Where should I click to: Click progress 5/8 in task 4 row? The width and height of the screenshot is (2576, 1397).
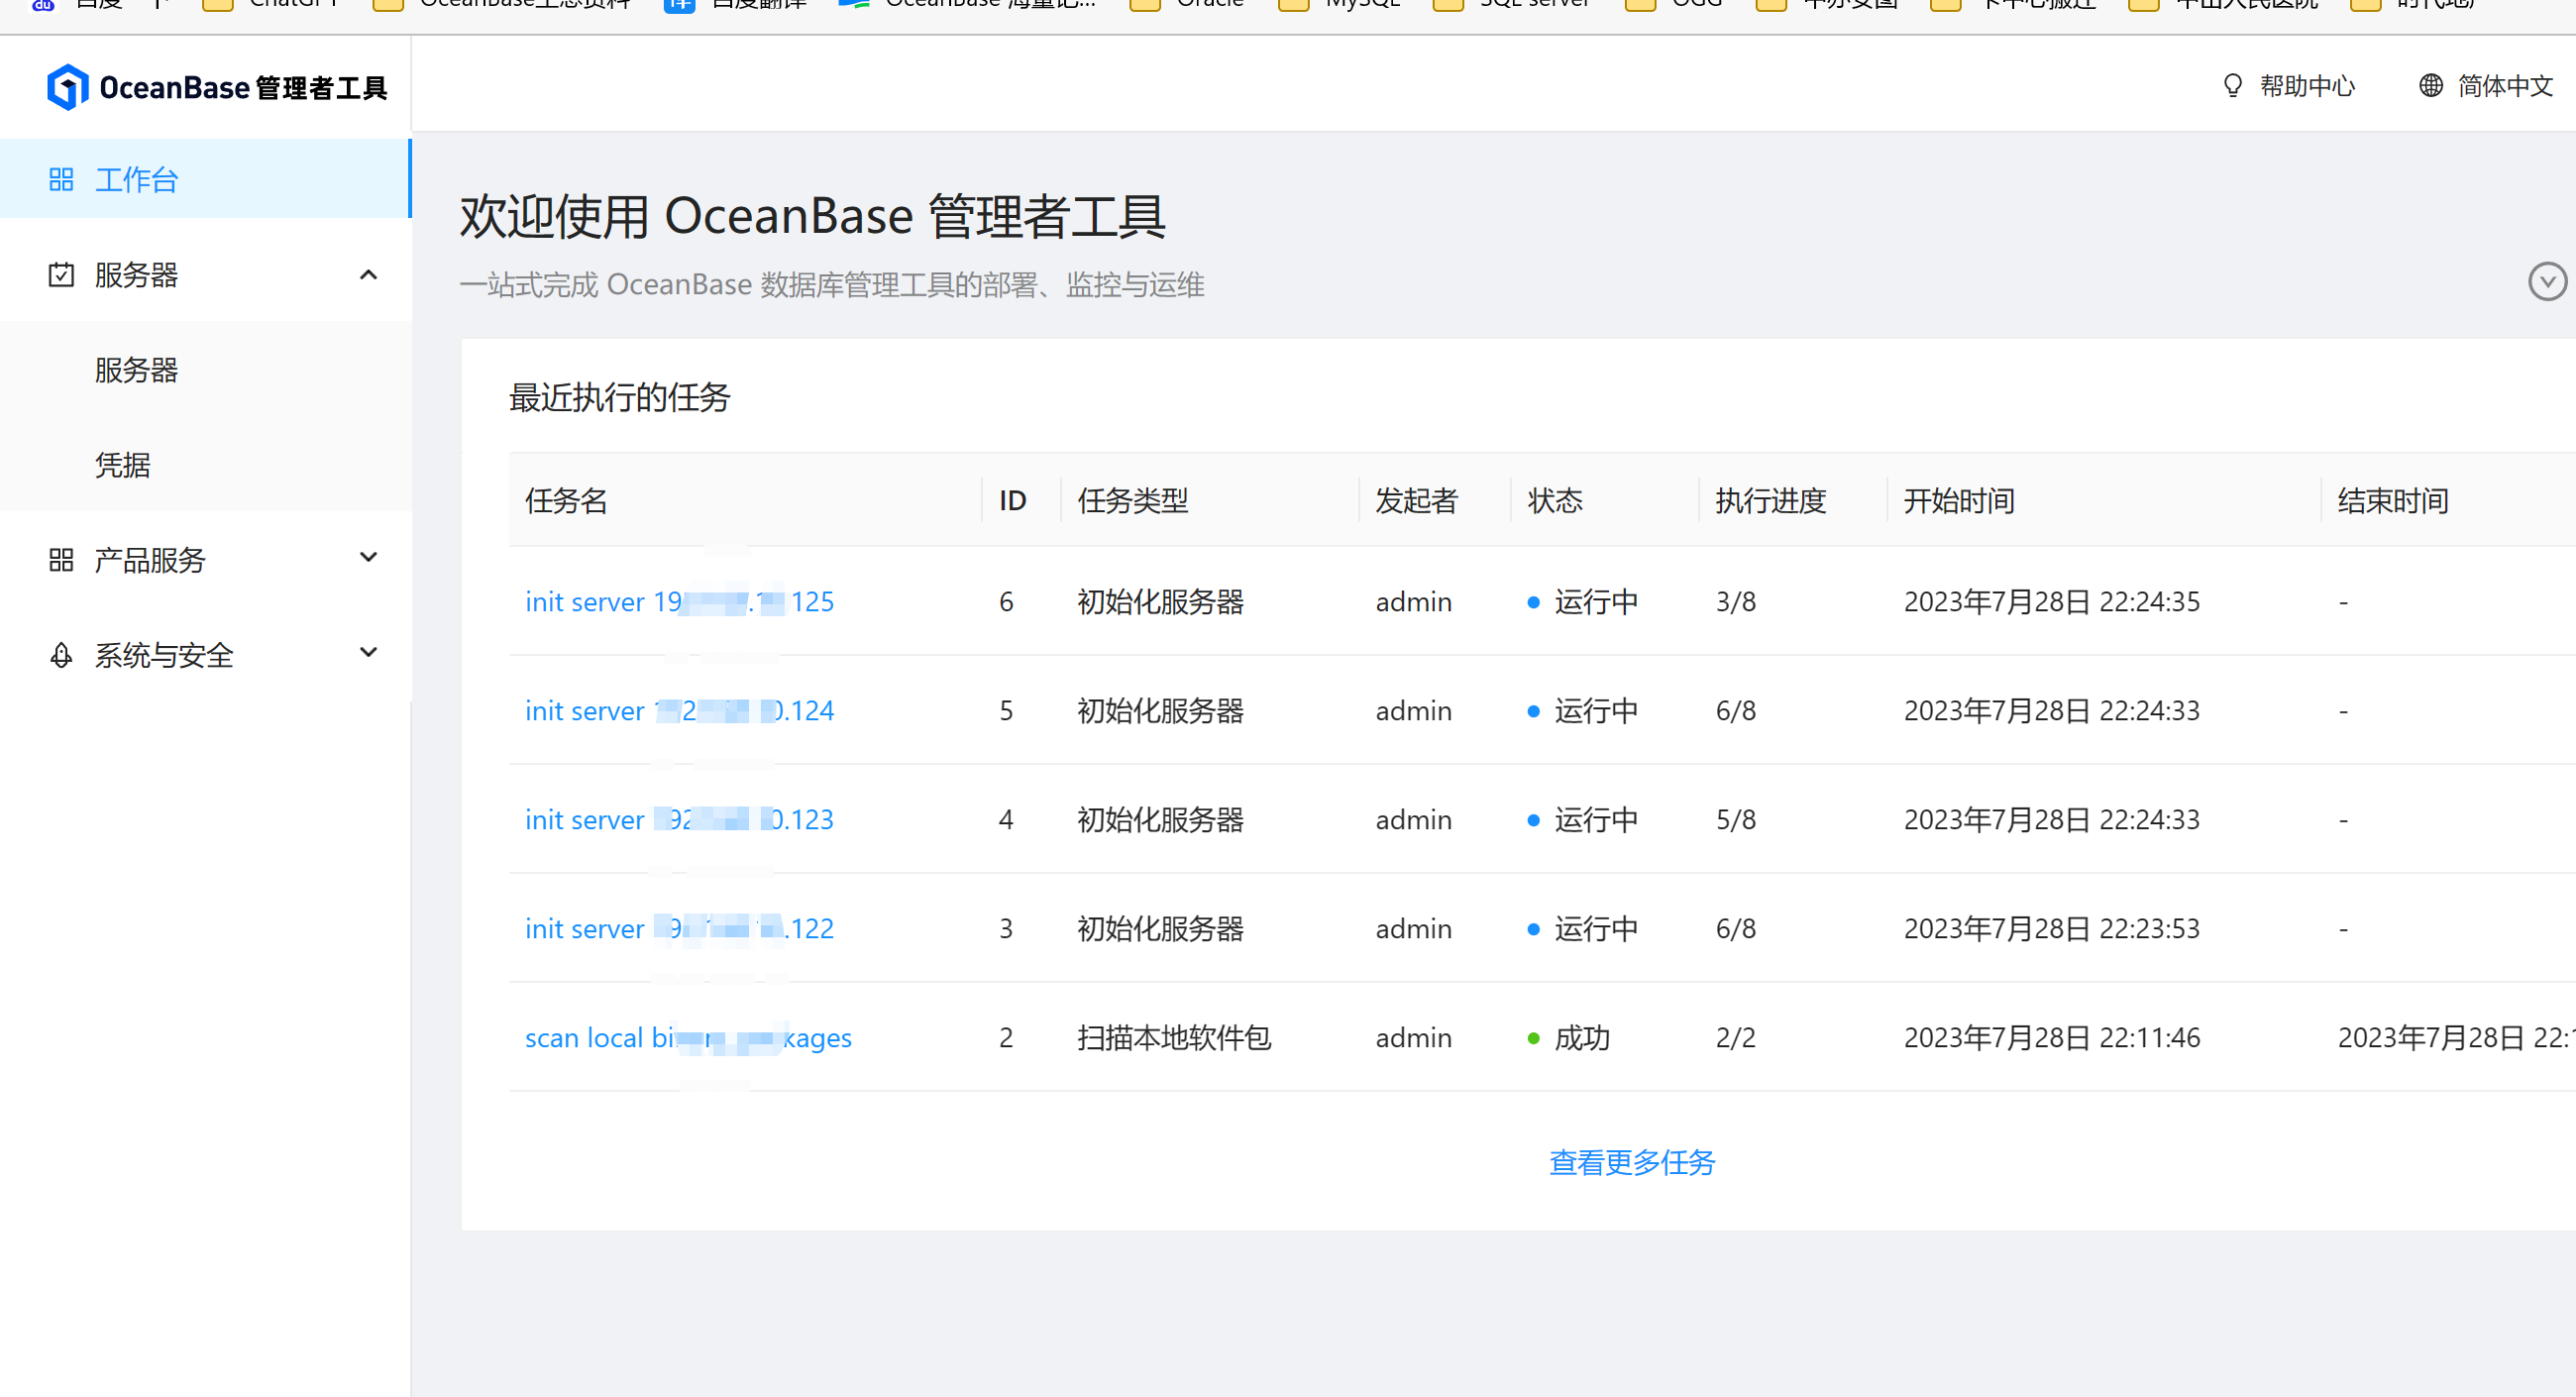[1736, 820]
